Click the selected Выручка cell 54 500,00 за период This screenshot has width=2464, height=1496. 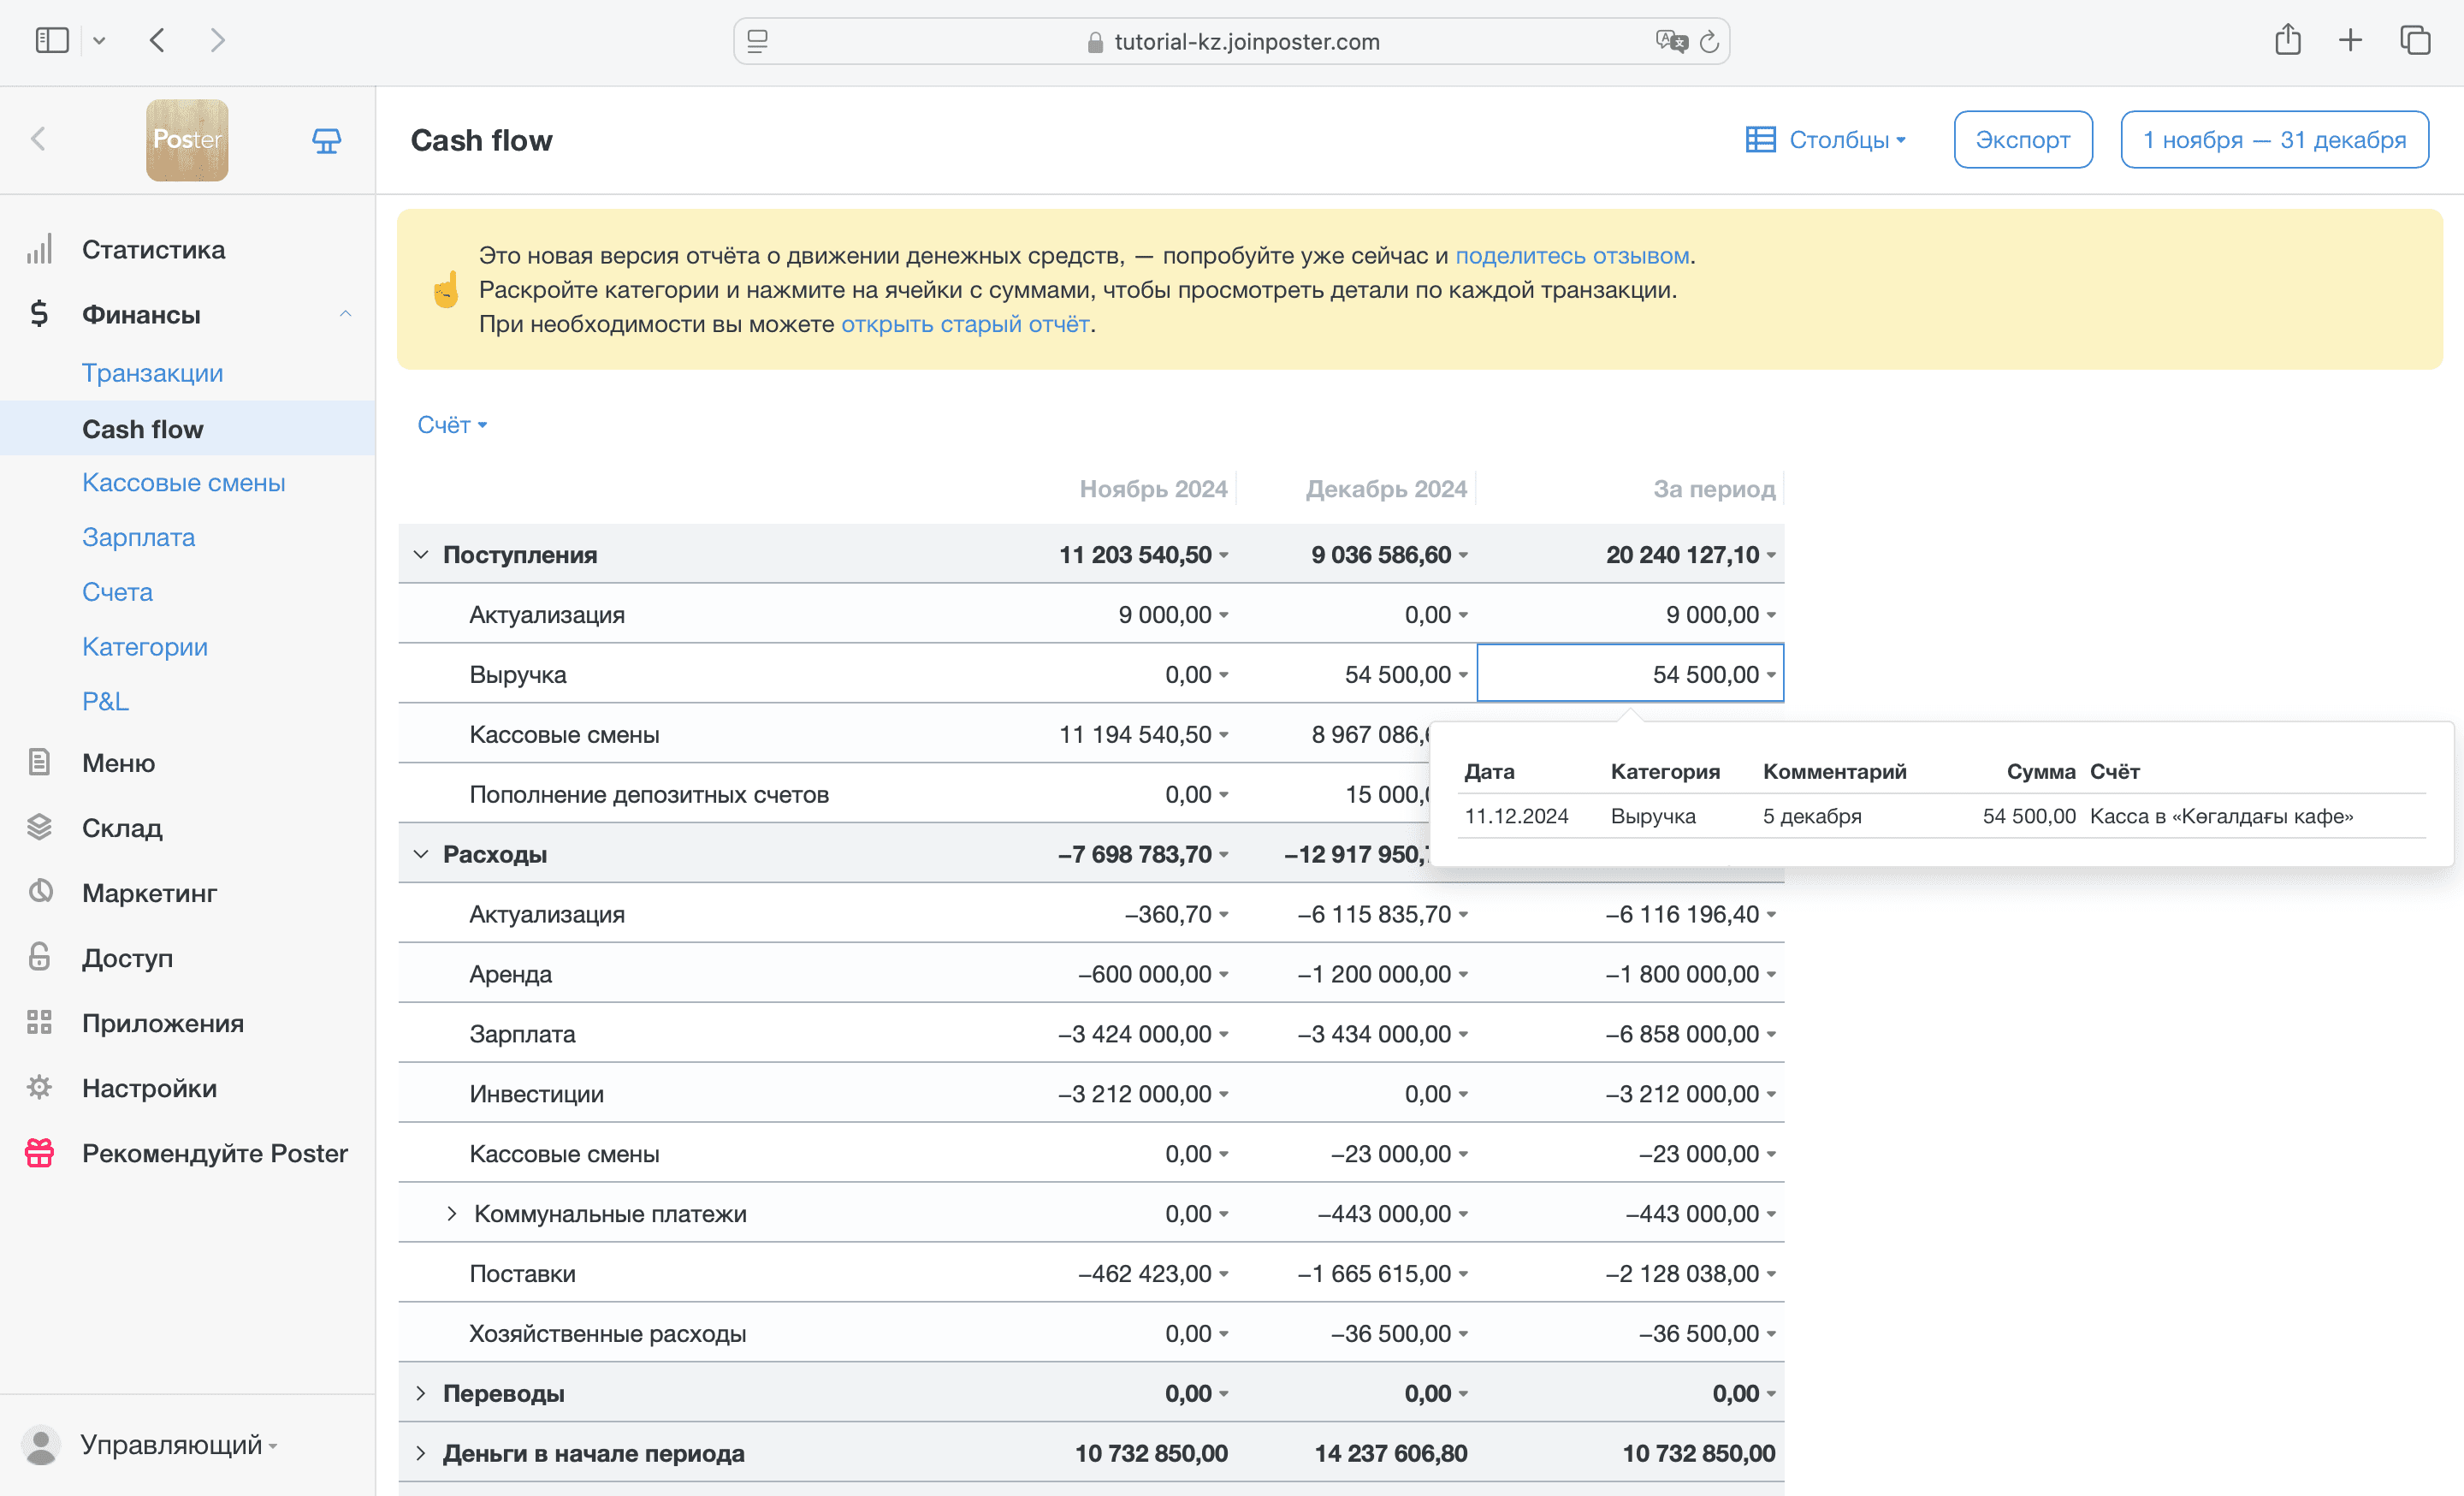[x=1630, y=673]
